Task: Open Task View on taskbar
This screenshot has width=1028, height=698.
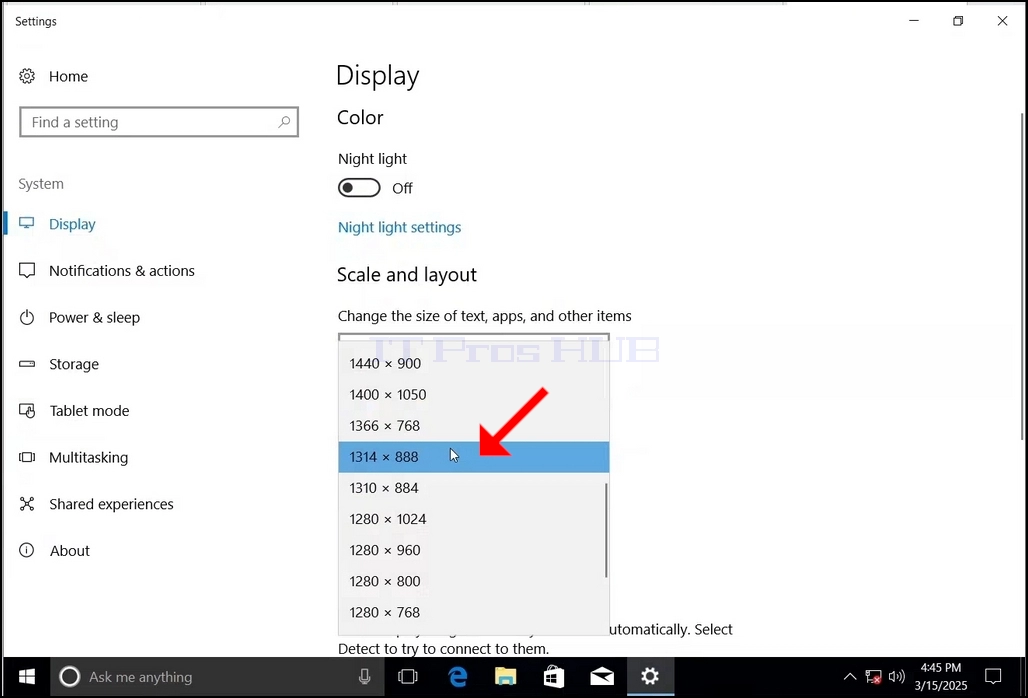Action: tap(408, 676)
